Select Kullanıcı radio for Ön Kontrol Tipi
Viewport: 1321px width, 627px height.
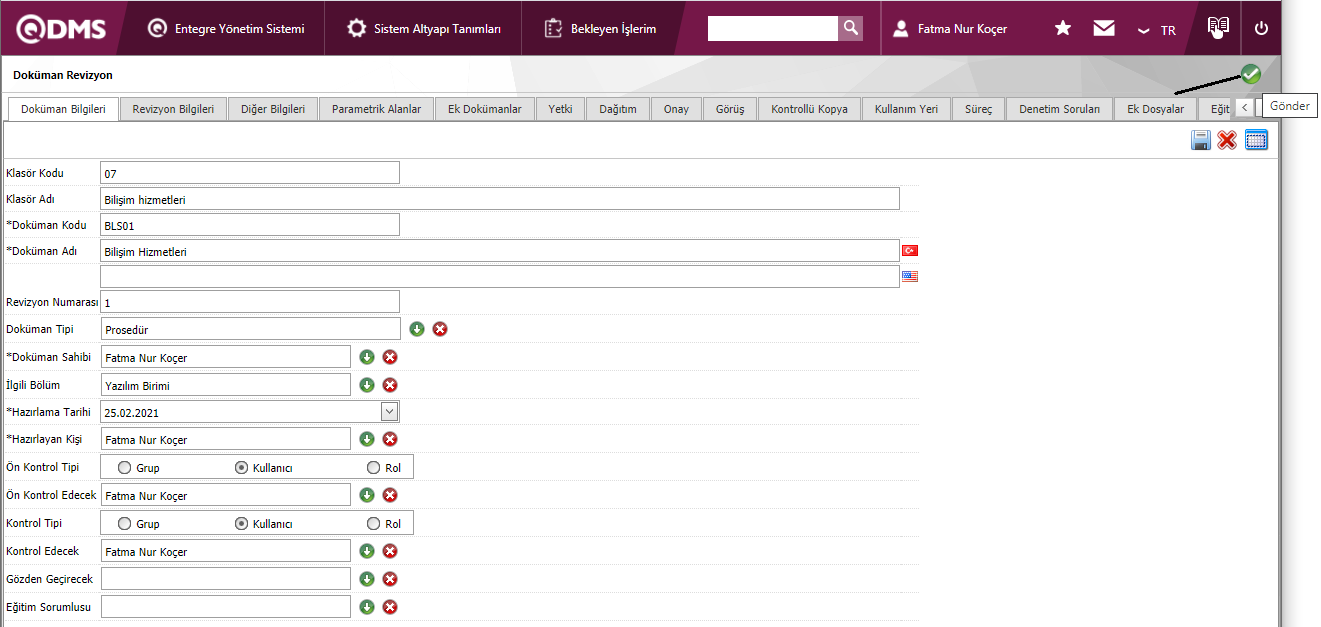click(241, 467)
